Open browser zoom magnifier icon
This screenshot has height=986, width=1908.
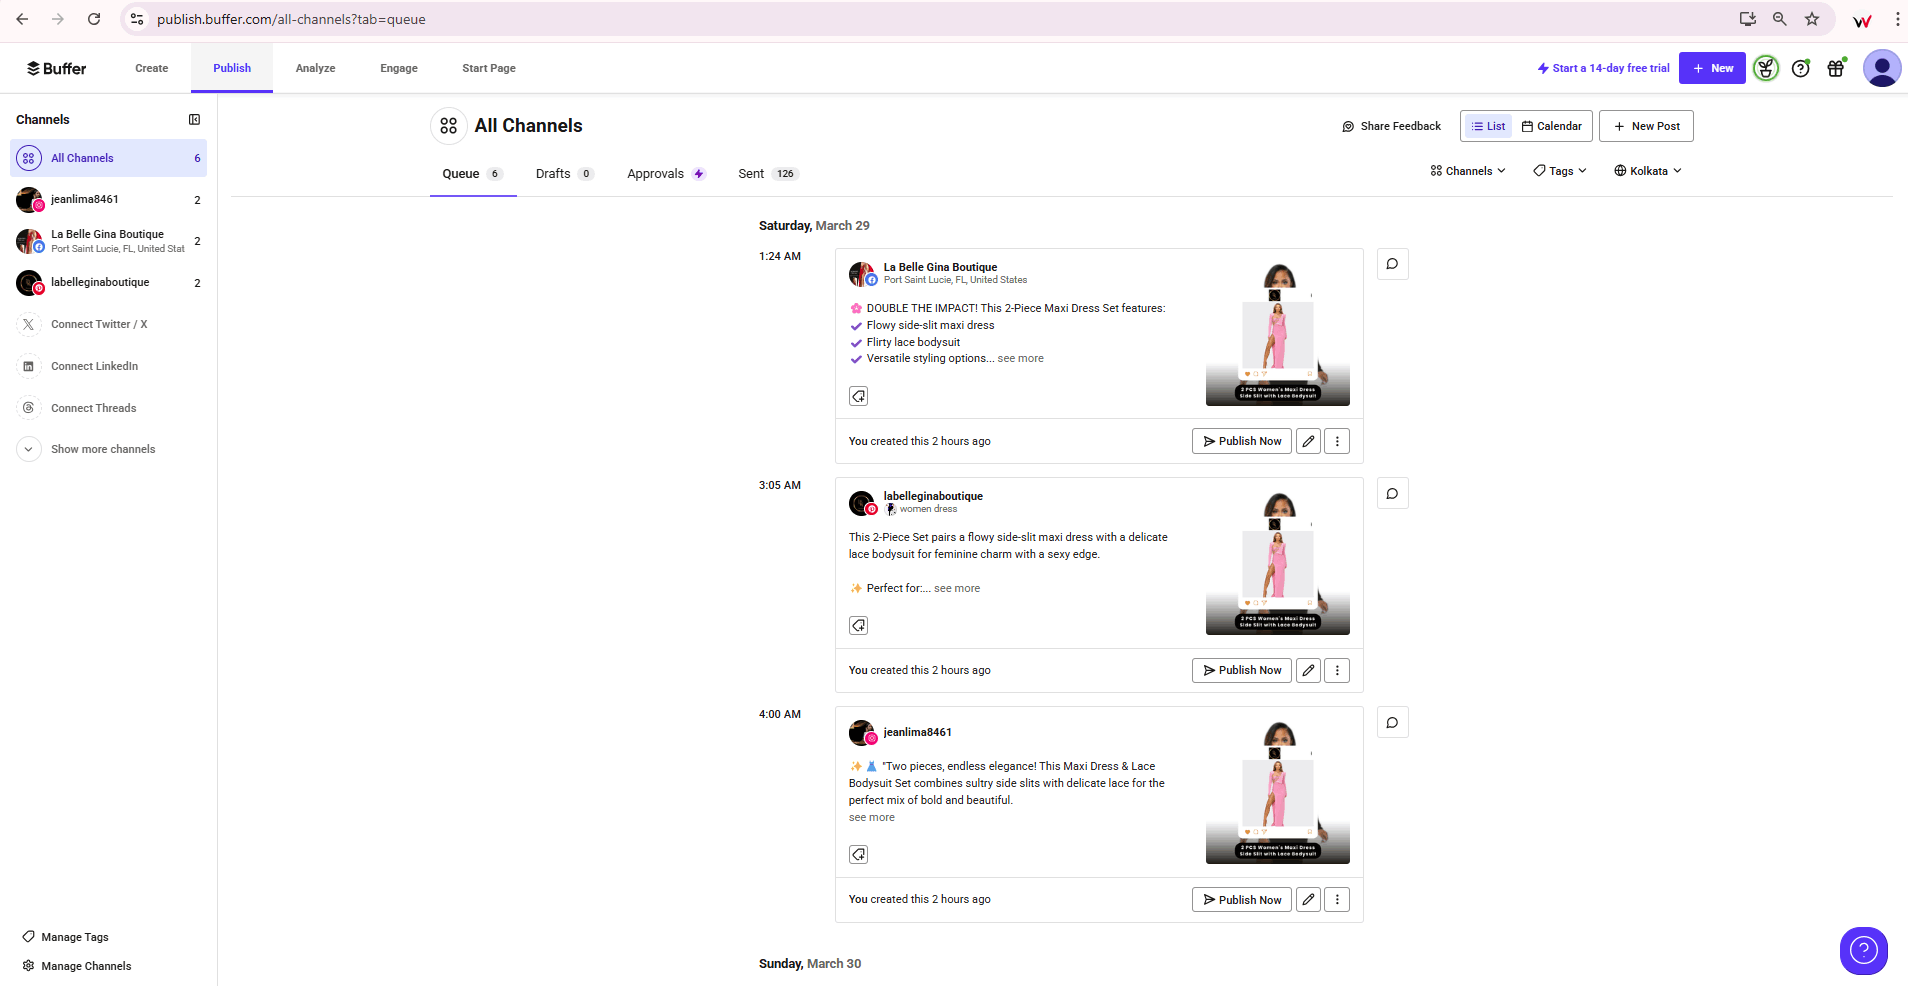1779,19
